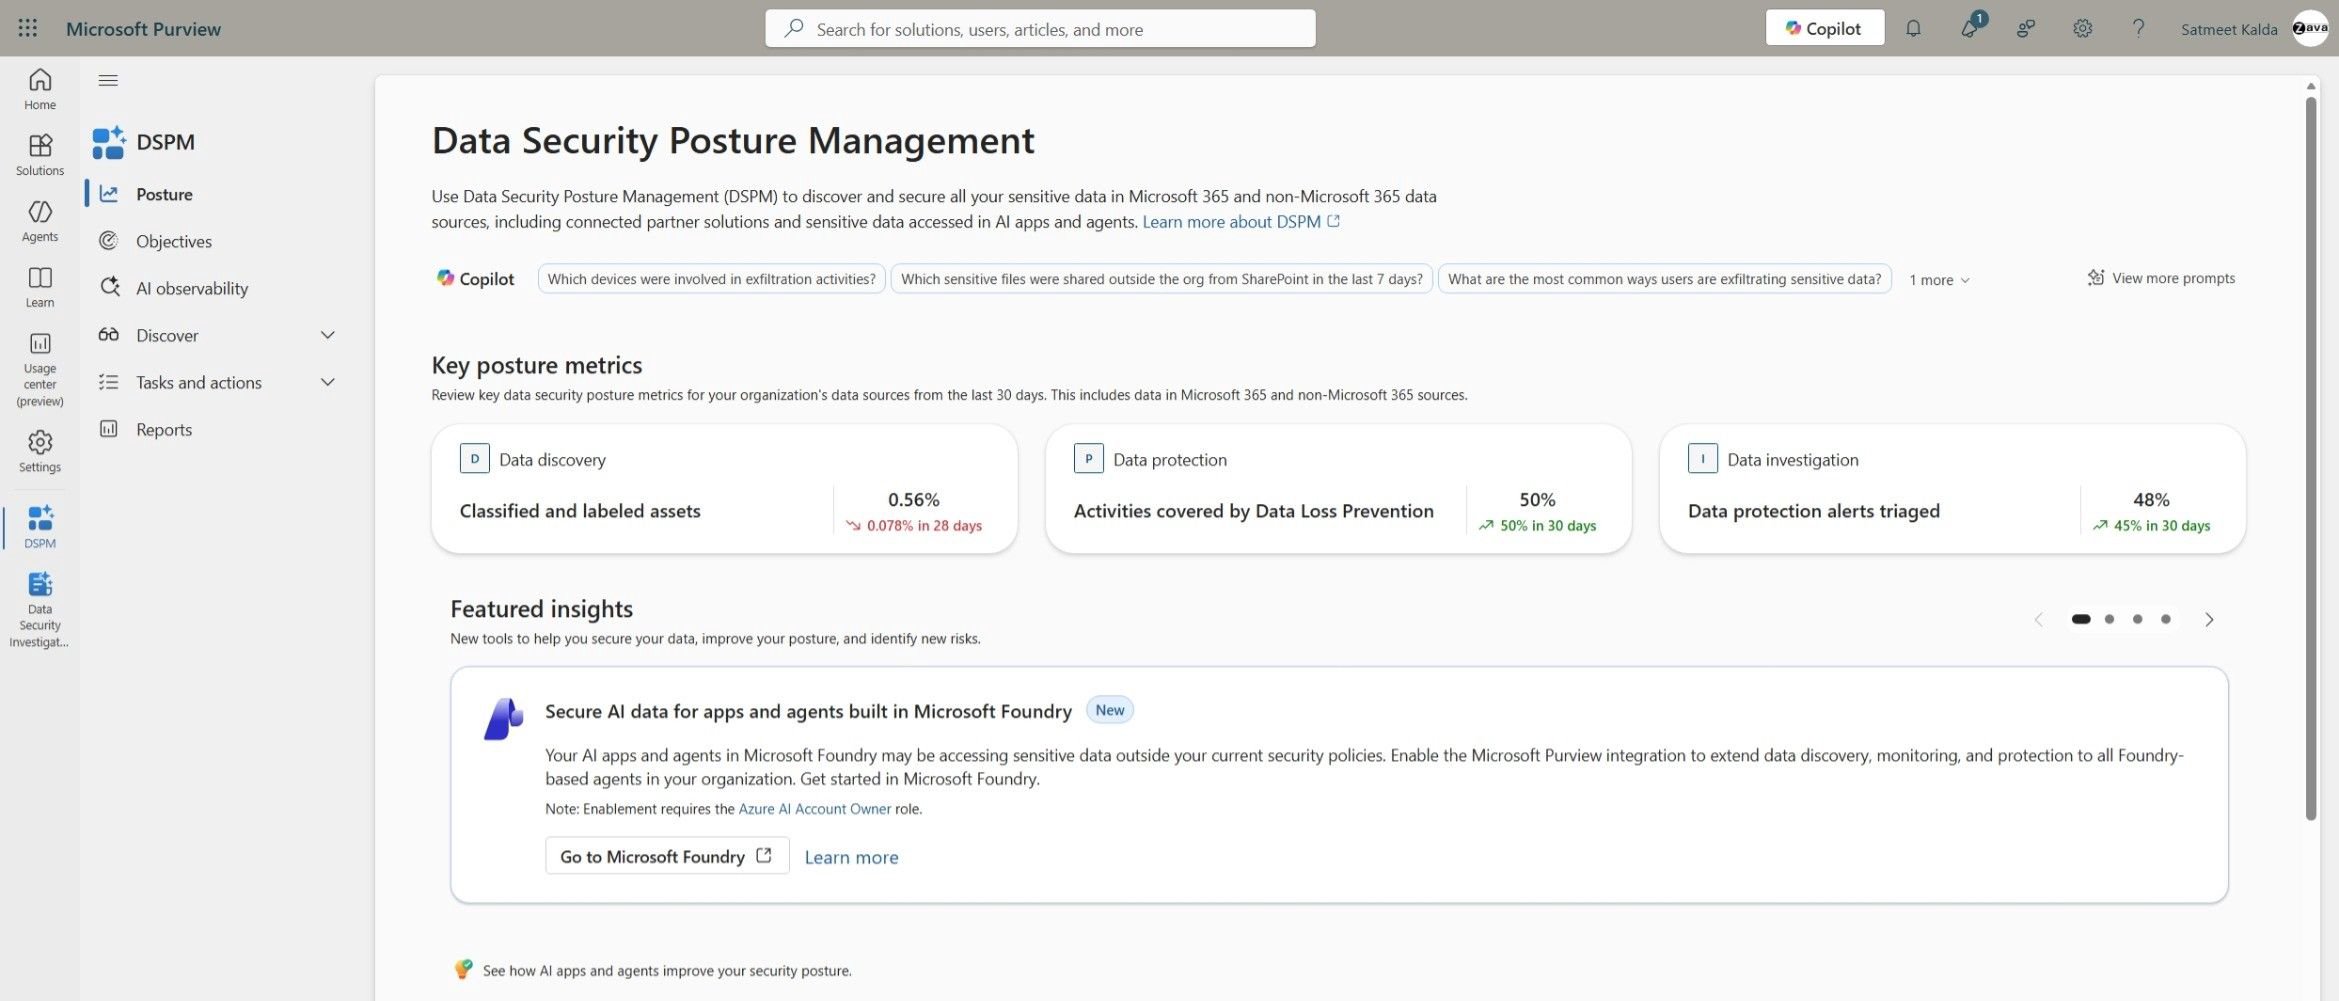Select first featured insights page indicator
This screenshot has width=2339, height=1001.
tap(2081, 619)
